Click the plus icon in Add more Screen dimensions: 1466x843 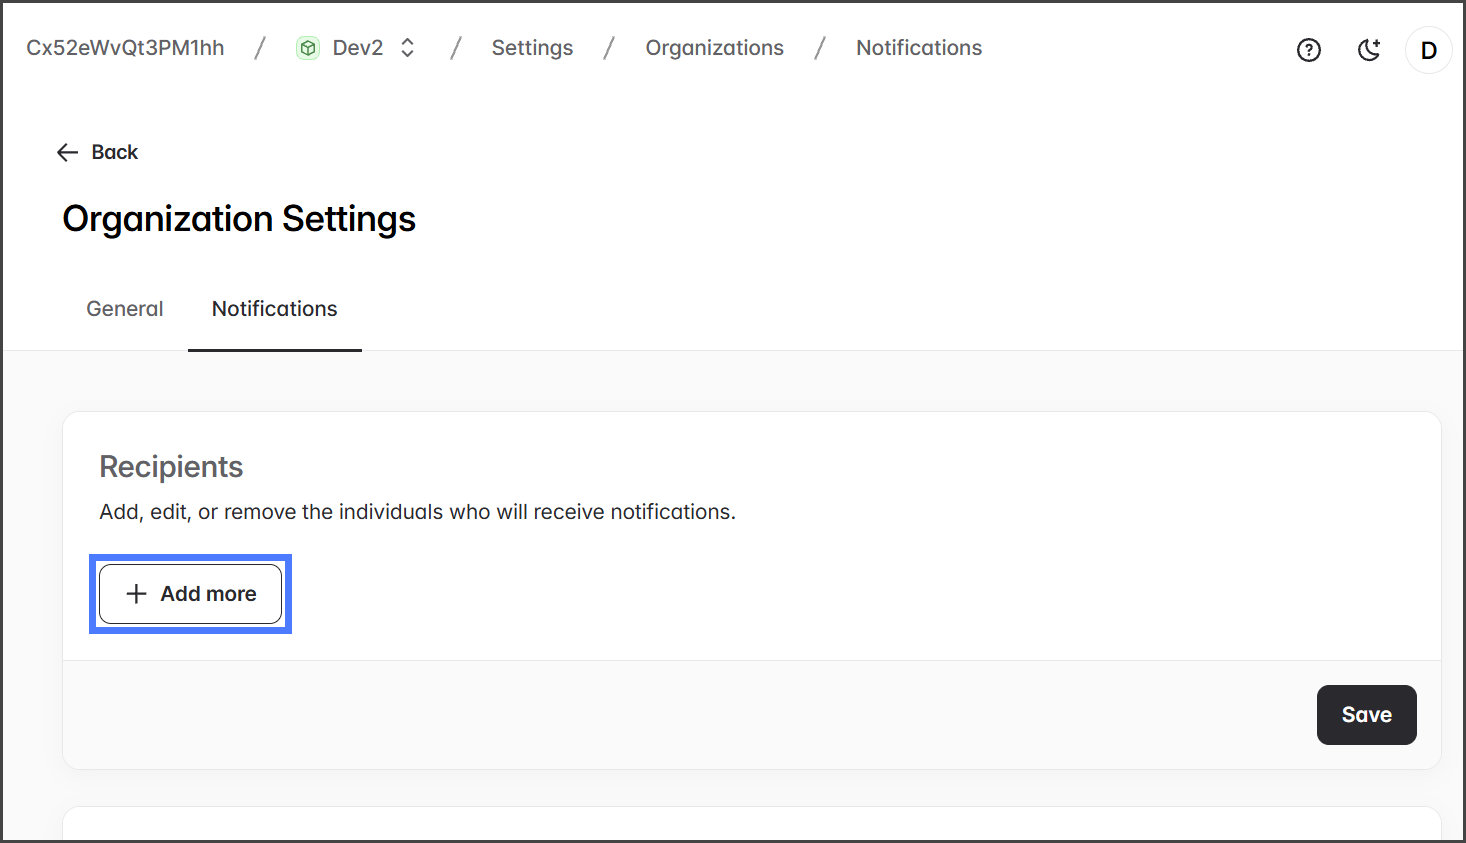(x=136, y=594)
